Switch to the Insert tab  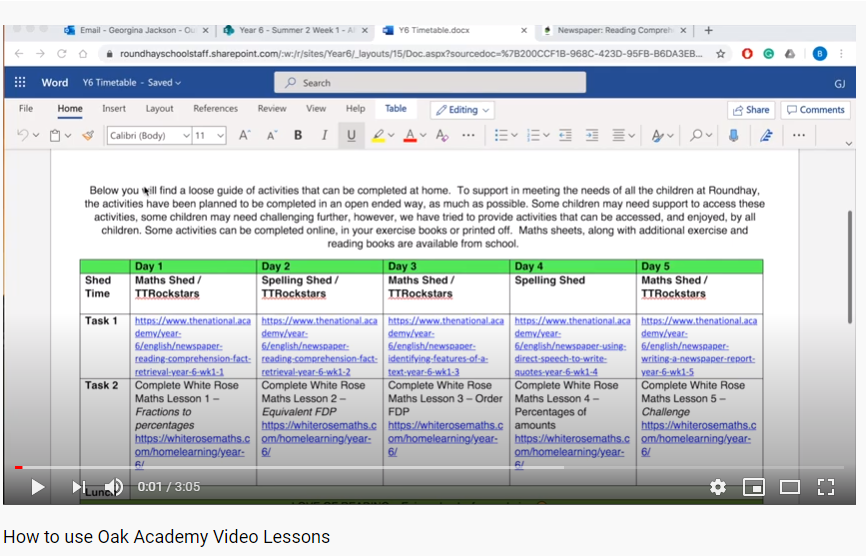pyautogui.click(x=114, y=109)
